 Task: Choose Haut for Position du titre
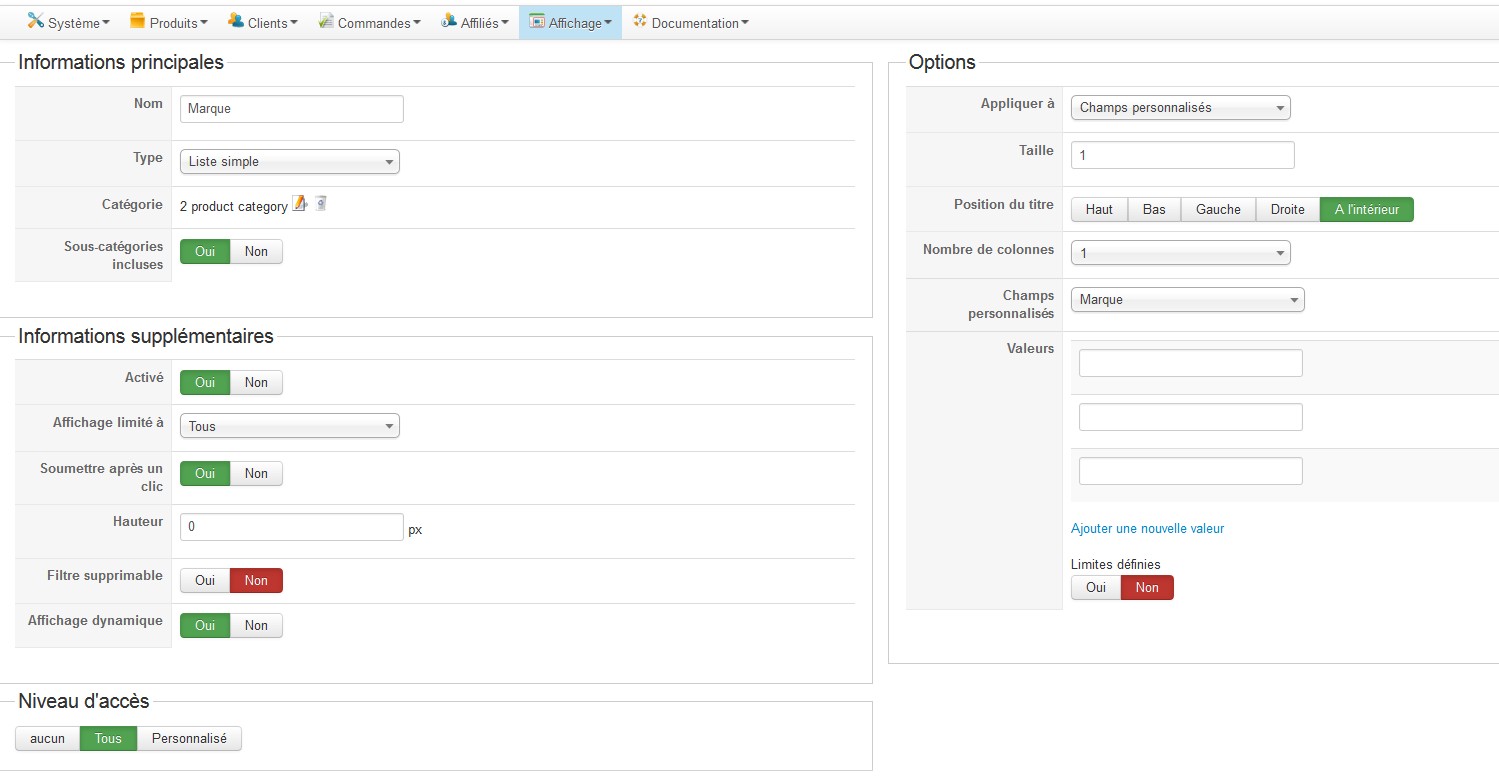pos(1099,209)
